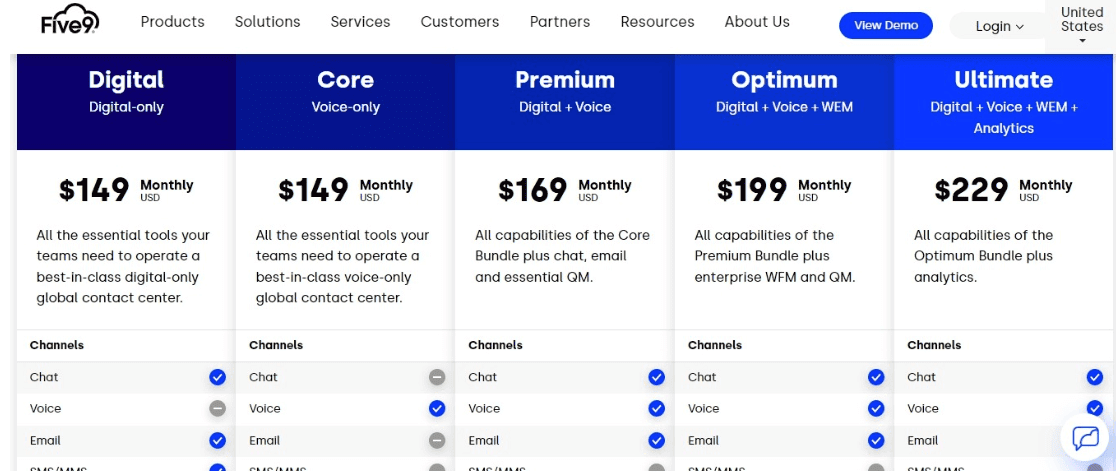The image size is (1116, 476).
Task: Expand the Login dropdown
Action: point(999,26)
